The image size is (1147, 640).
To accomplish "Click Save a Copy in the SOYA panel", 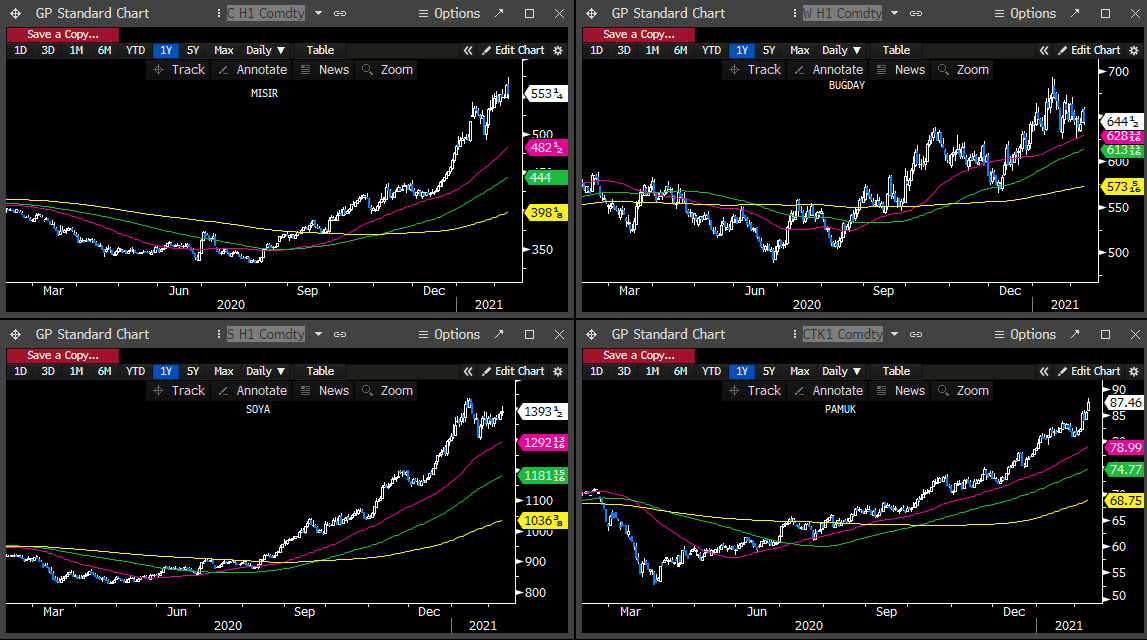I will [62, 355].
